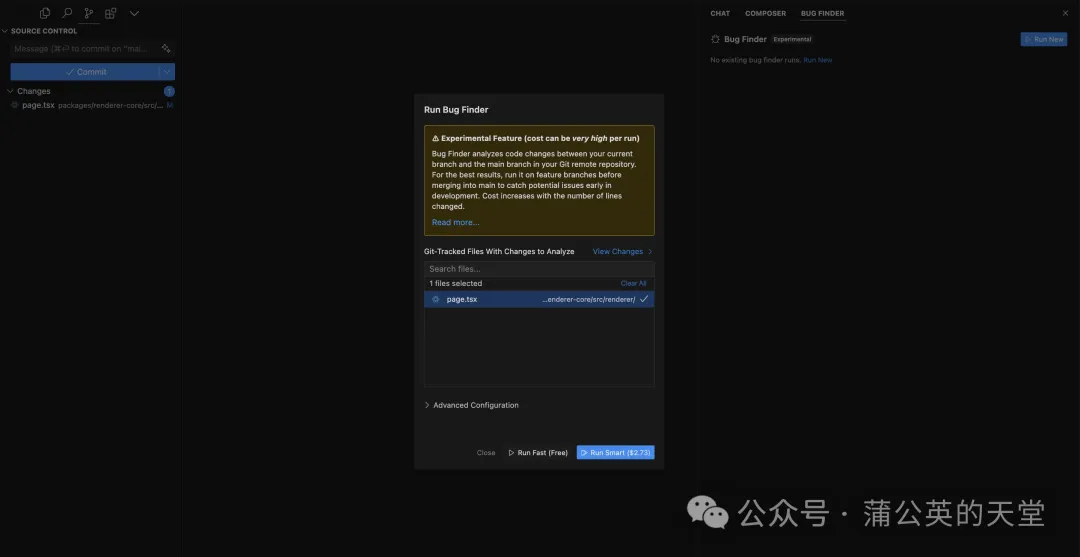The height and width of the screenshot is (557, 1080).
Task: Open the Explorer files icon
Action: coord(45,13)
